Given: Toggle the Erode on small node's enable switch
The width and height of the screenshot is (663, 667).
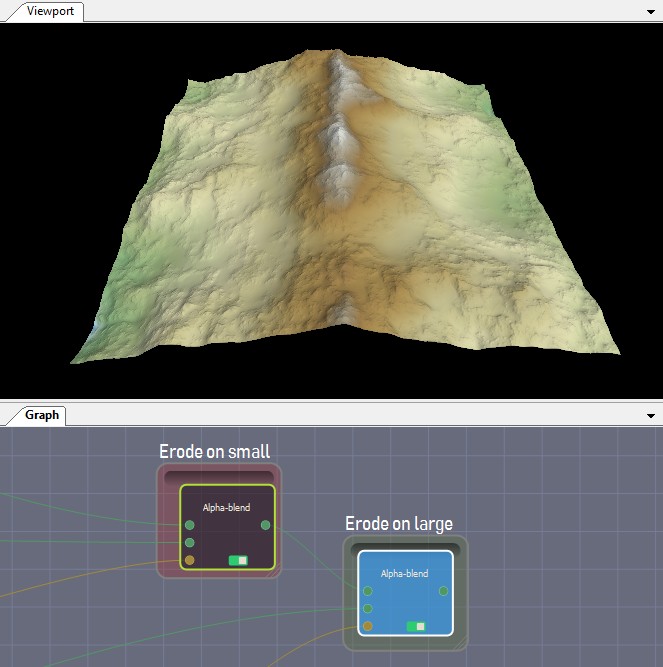Looking at the screenshot, I should click(238, 560).
